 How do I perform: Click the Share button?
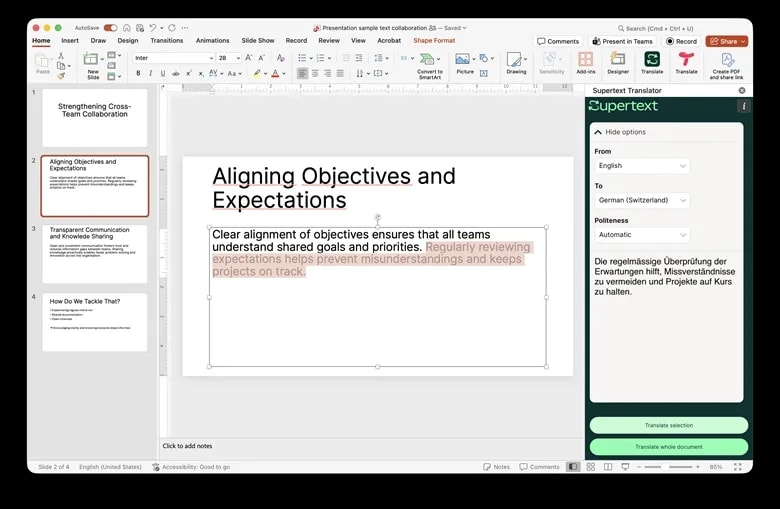click(726, 41)
